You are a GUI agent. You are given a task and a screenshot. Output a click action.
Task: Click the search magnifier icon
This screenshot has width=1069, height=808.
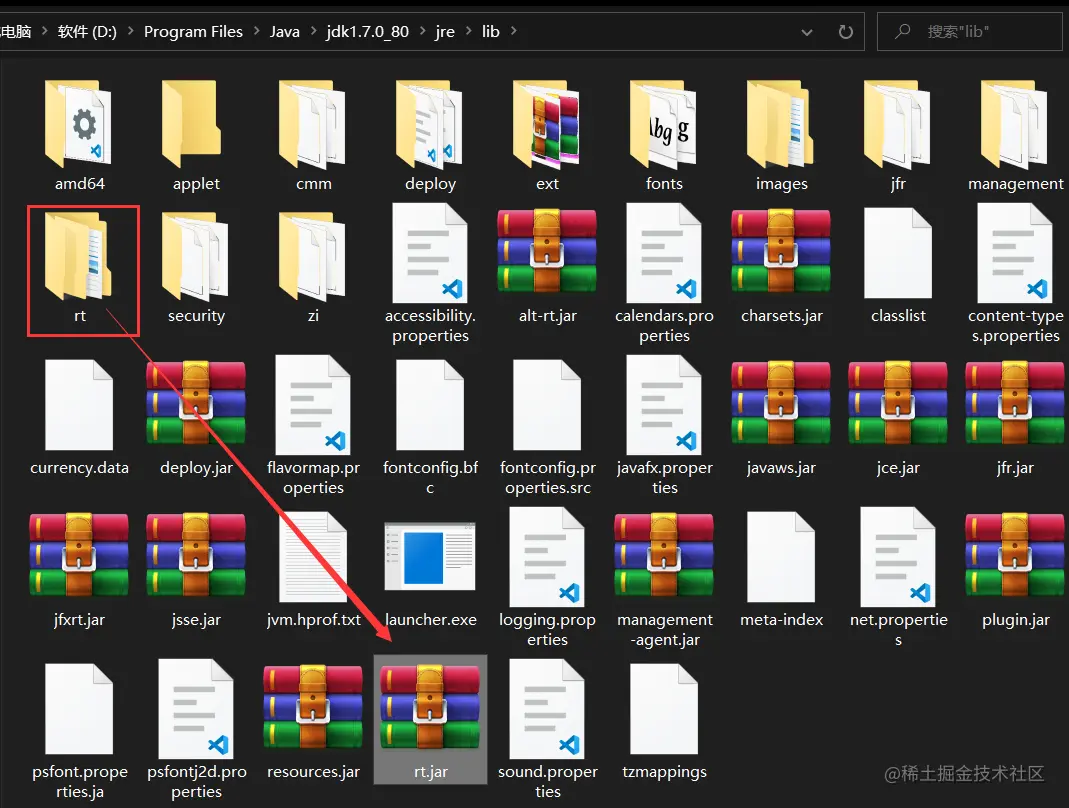pos(903,31)
